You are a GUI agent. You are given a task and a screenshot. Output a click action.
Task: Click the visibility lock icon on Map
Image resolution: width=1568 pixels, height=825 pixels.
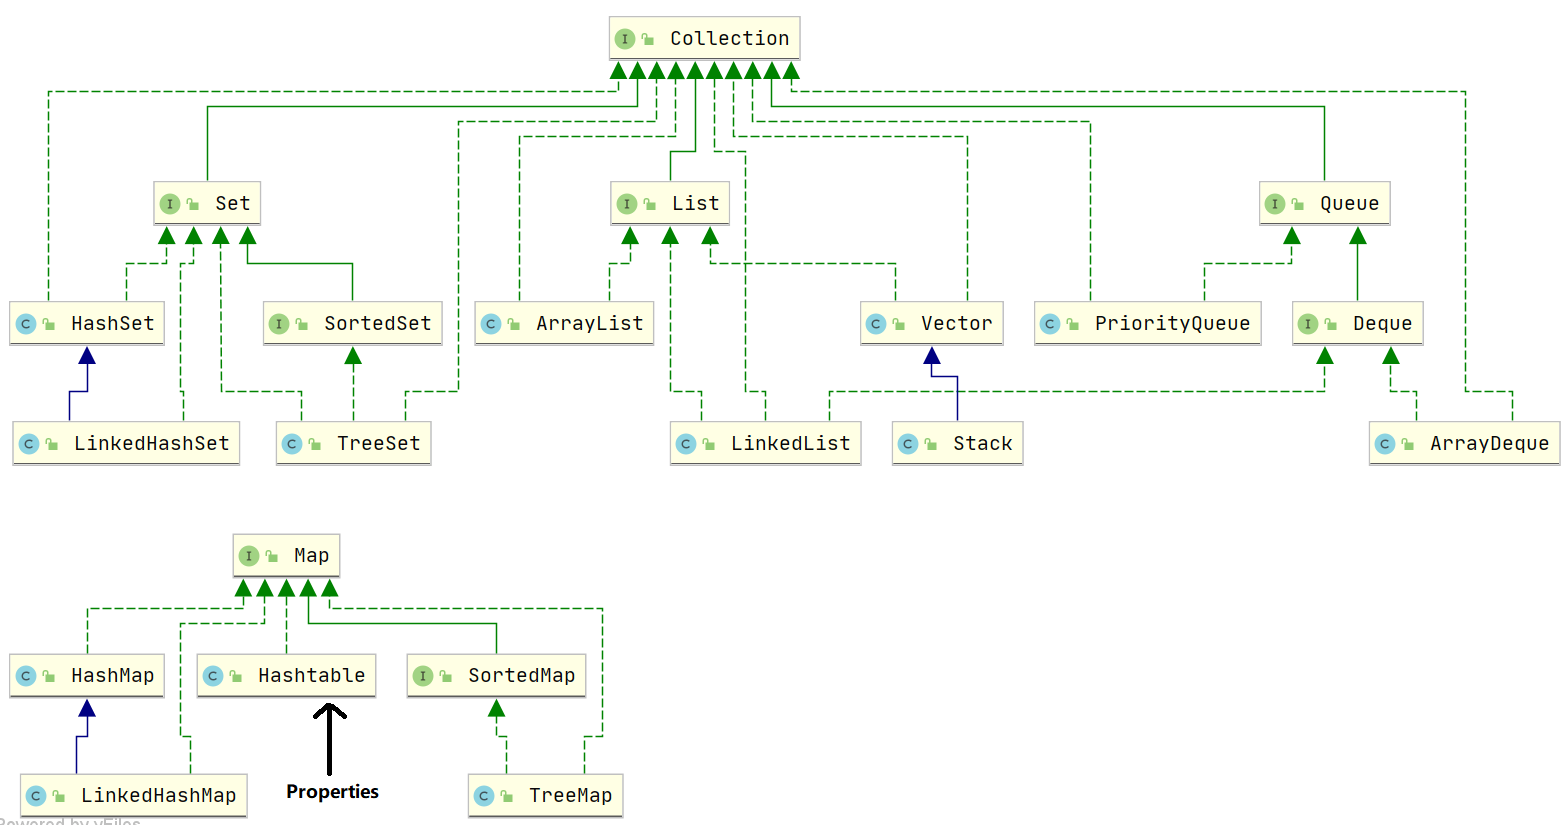tap(272, 556)
